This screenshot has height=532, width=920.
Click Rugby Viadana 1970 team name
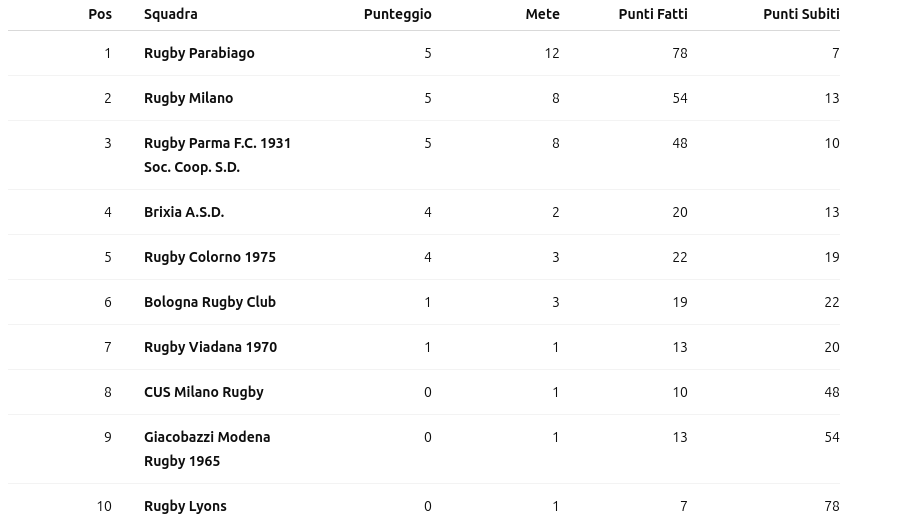(210, 347)
